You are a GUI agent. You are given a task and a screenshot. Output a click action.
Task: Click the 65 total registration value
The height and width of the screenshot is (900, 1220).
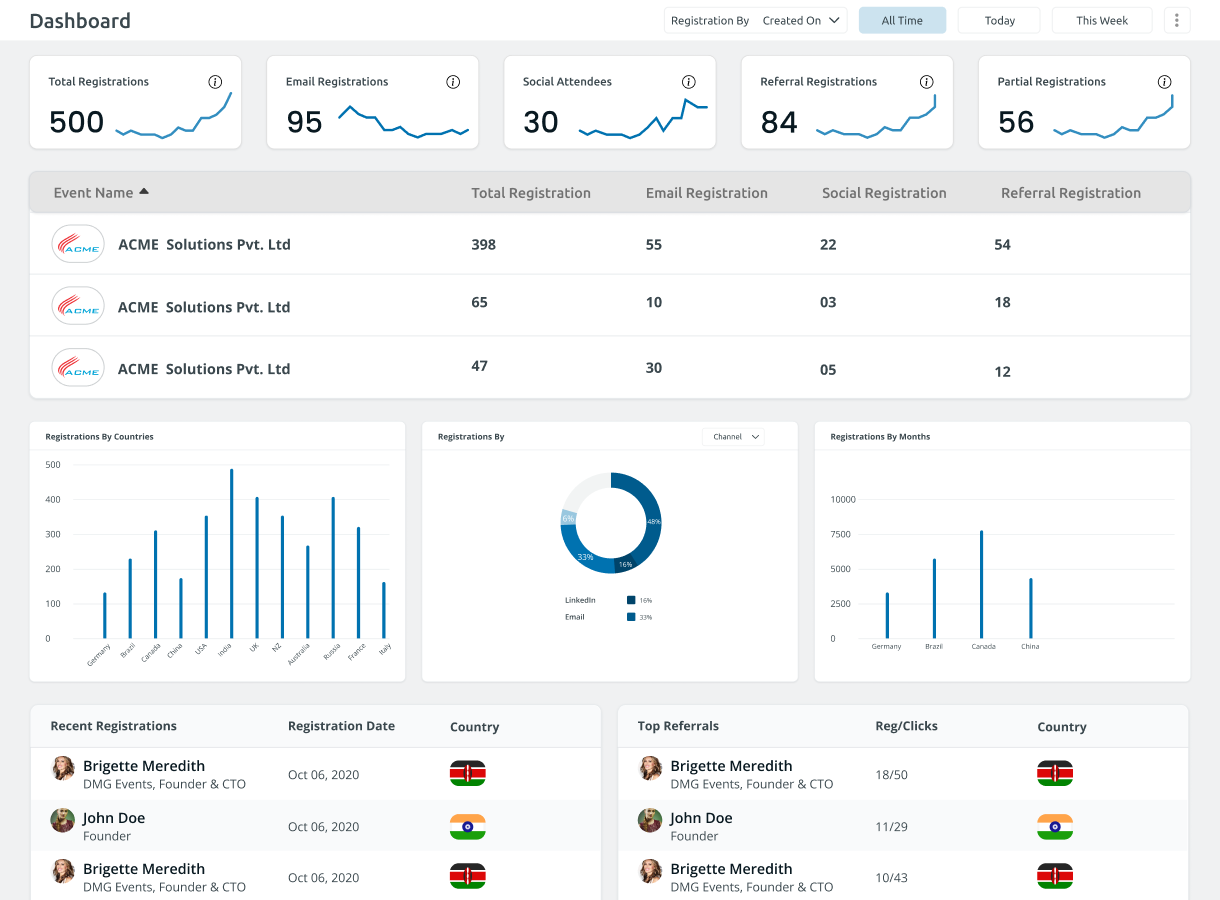pyautogui.click(x=479, y=302)
